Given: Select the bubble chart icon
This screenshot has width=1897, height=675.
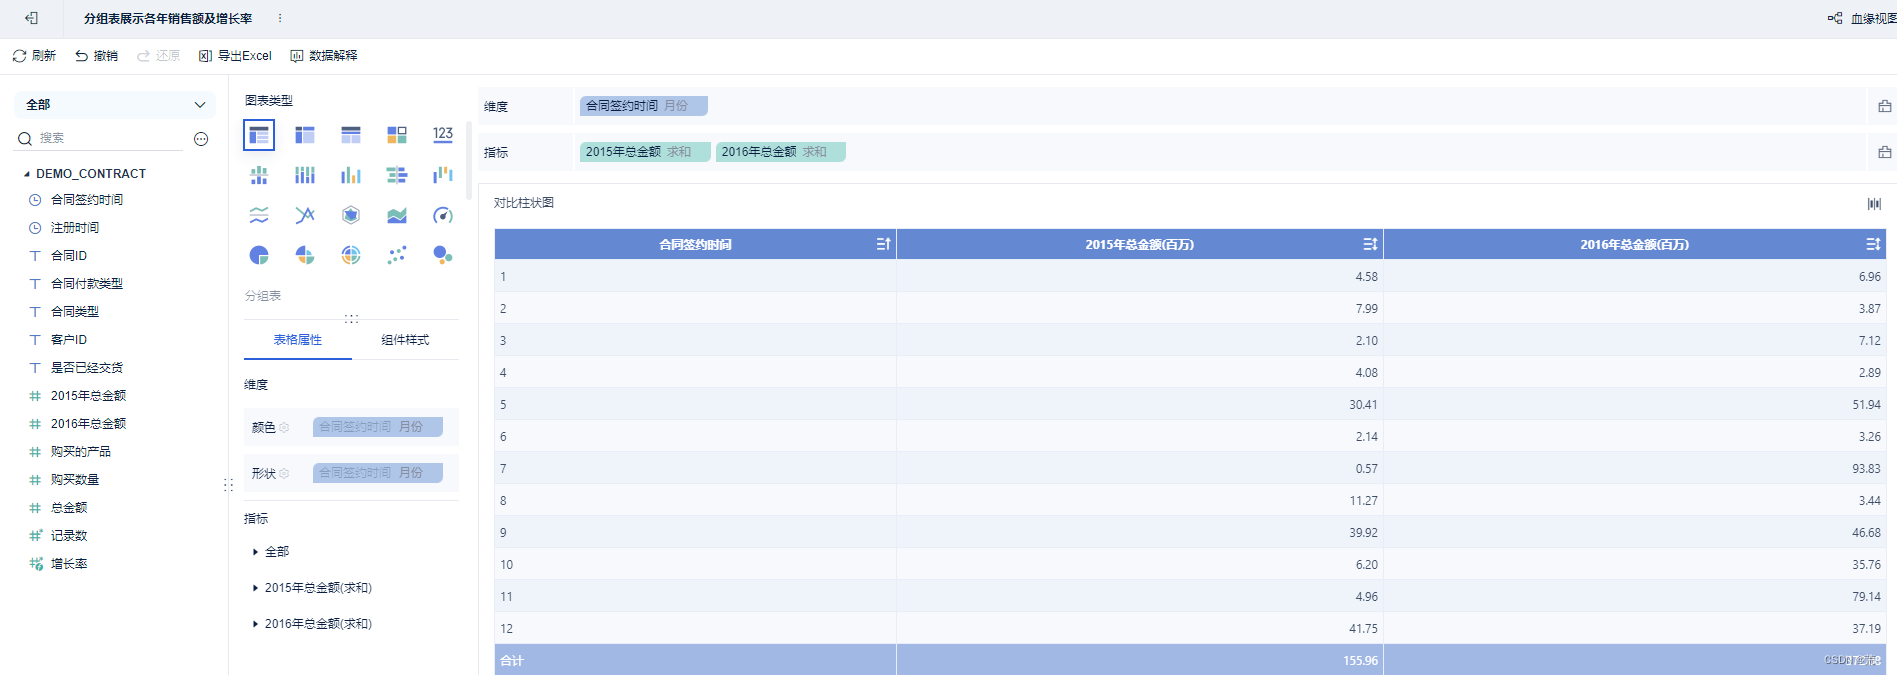Looking at the screenshot, I should [443, 255].
